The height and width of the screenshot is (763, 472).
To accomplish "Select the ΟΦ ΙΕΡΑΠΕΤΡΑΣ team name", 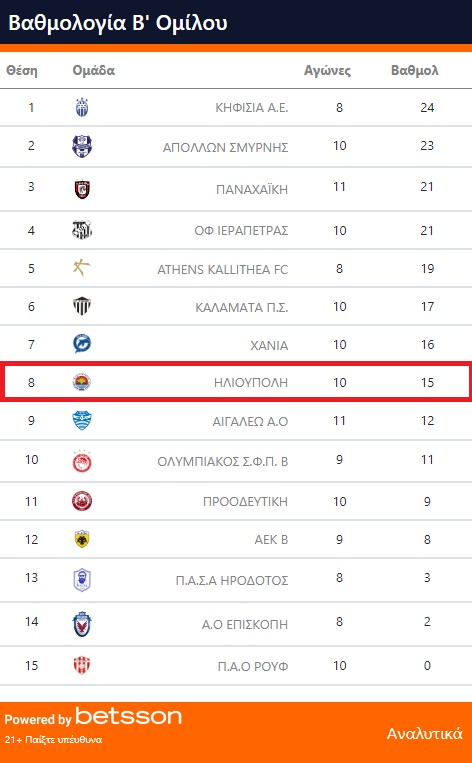I will (x=241, y=231).
